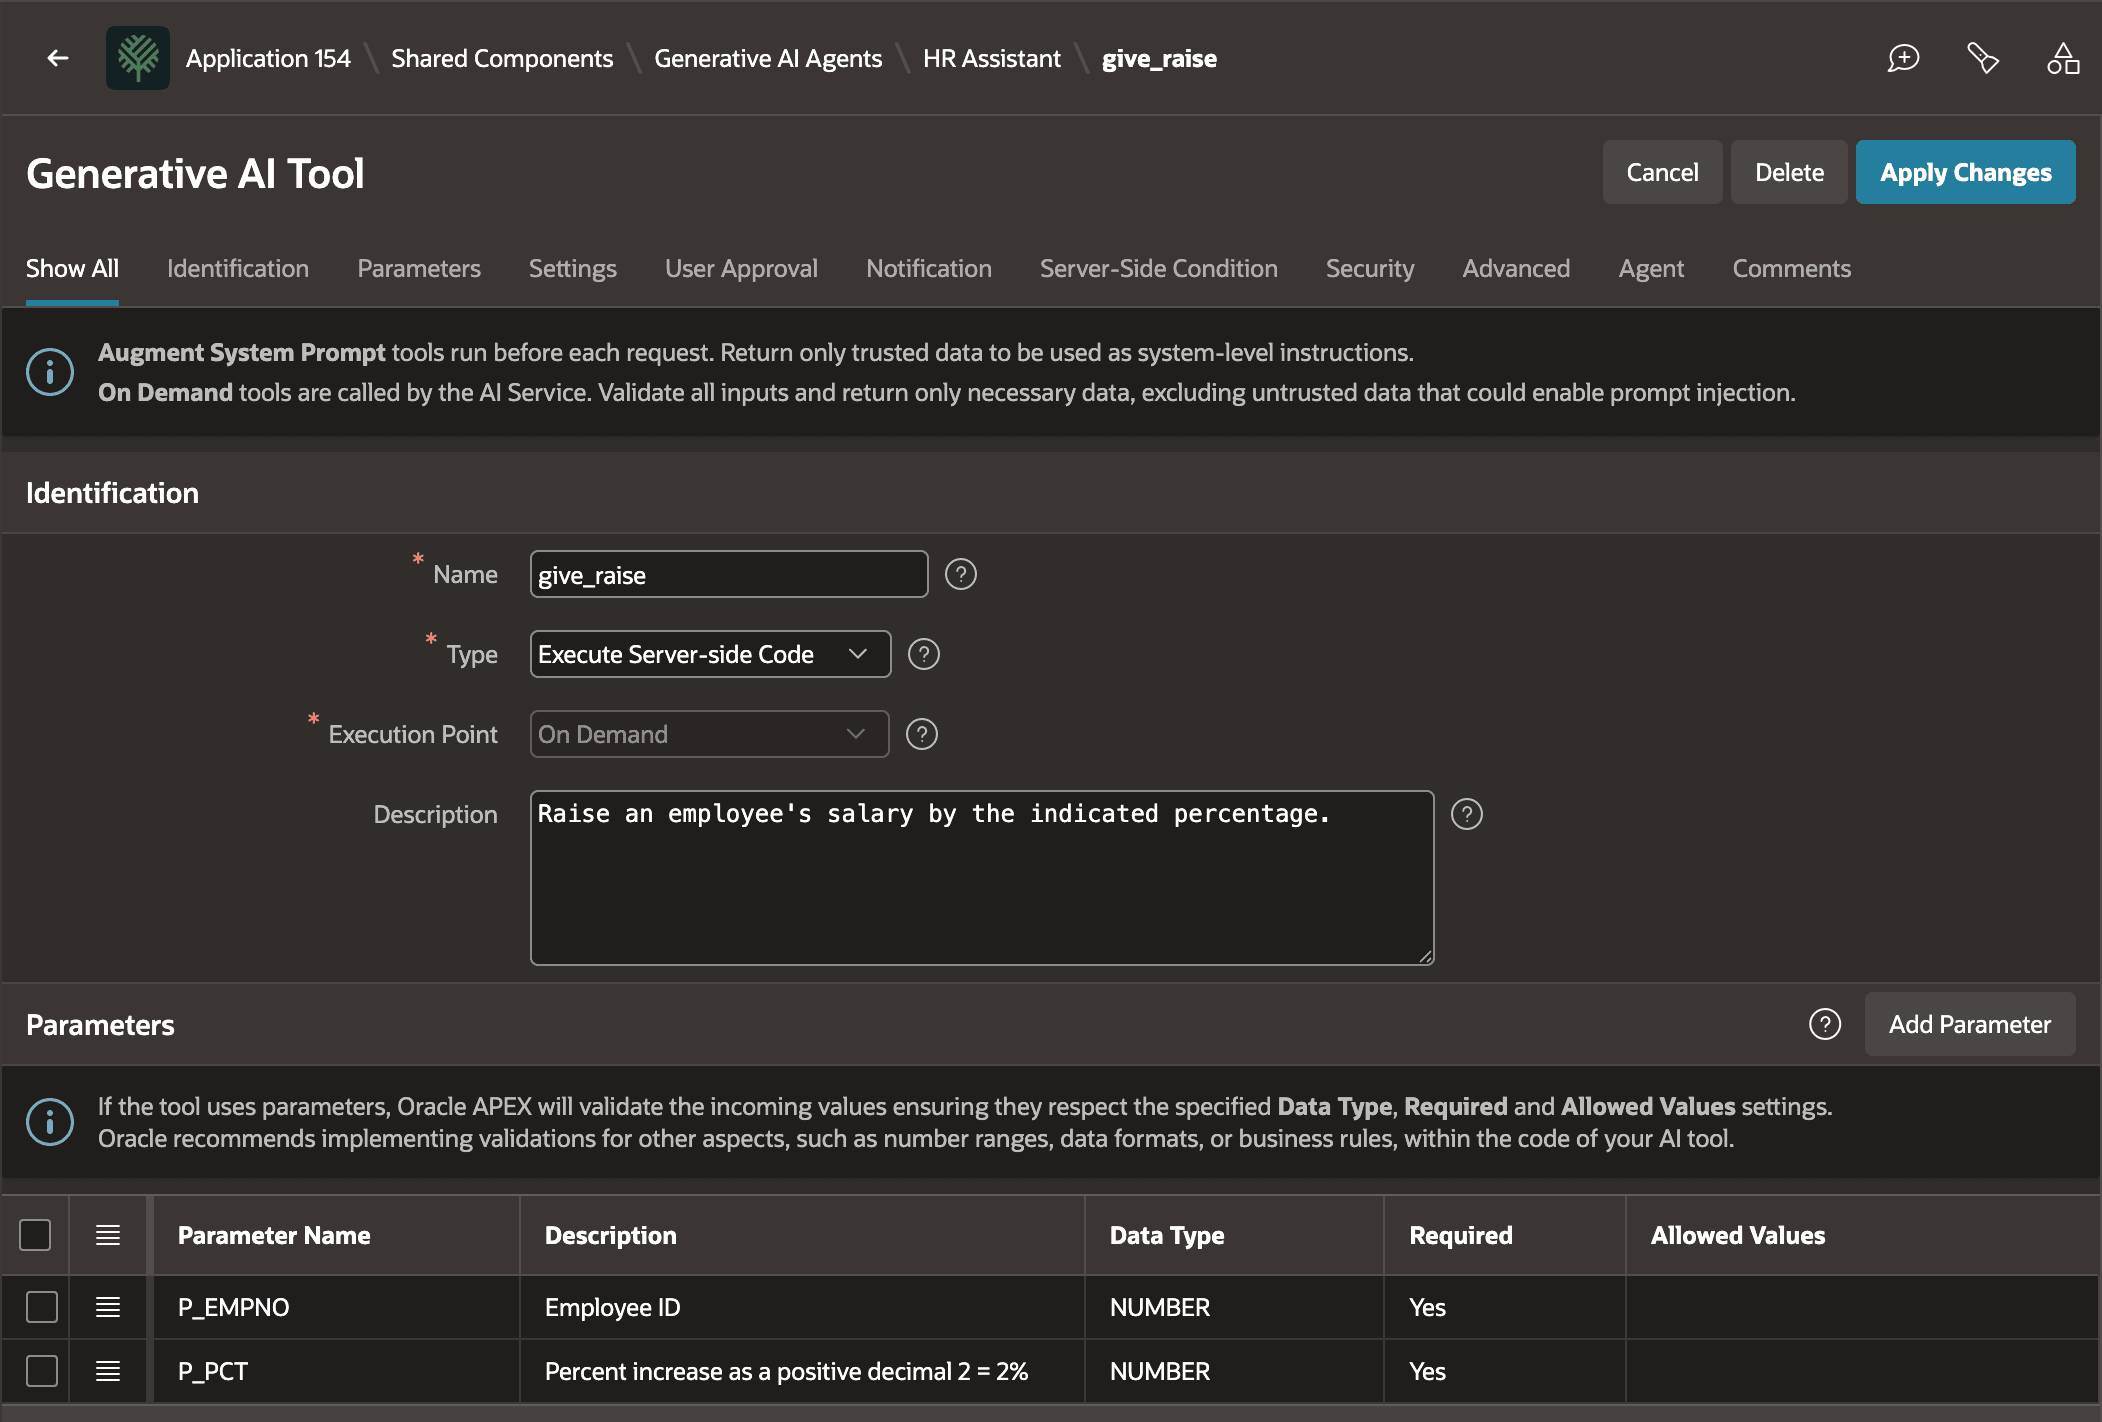
Task: Go back using the left arrow icon
Action: click(x=58, y=58)
